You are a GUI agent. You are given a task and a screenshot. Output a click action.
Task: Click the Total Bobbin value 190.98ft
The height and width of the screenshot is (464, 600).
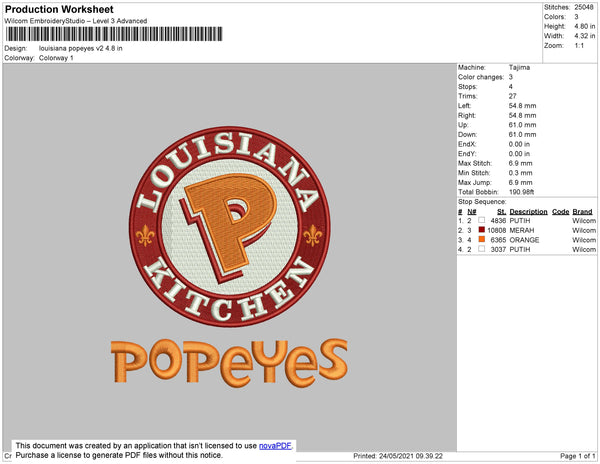[521, 192]
